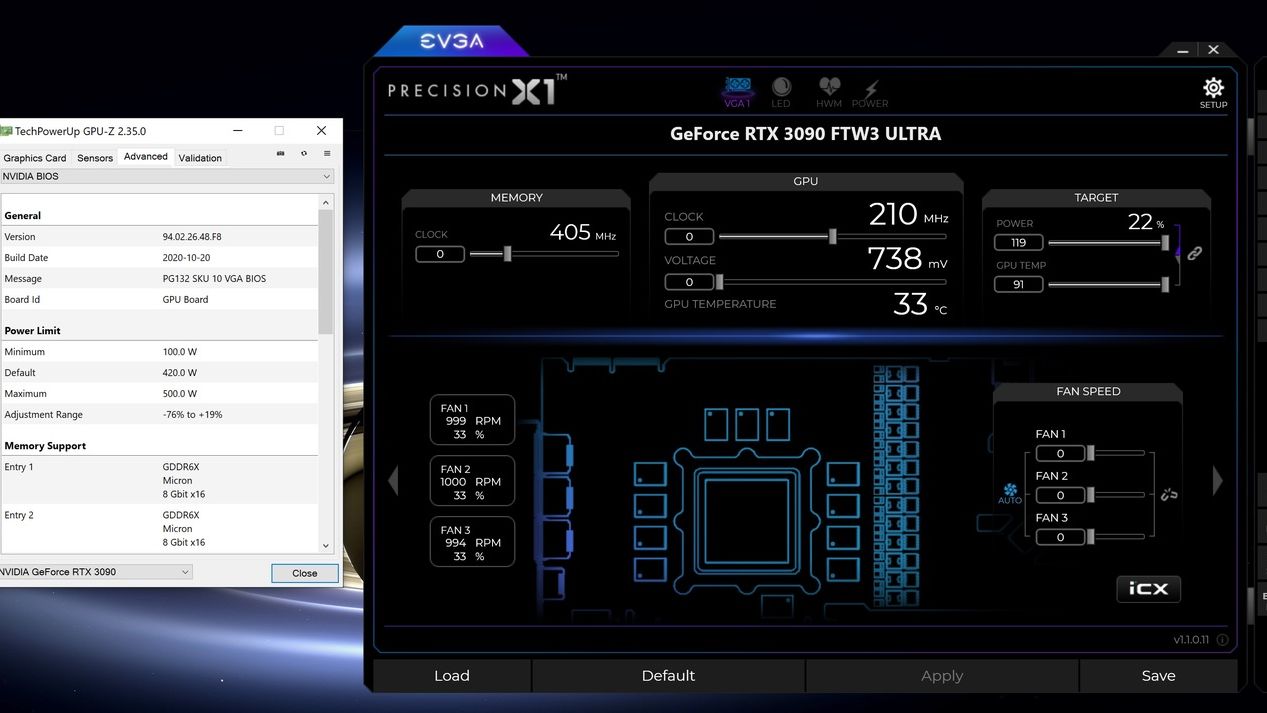Image resolution: width=1267 pixels, height=713 pixels.
Task: Click the Default 420.0 W power limit value
Action: (180, 373)
